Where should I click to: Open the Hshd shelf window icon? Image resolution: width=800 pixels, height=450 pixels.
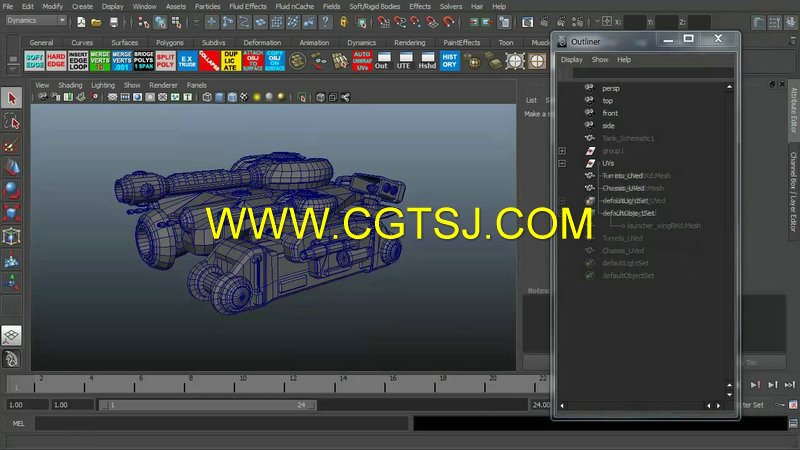(427, 61)
